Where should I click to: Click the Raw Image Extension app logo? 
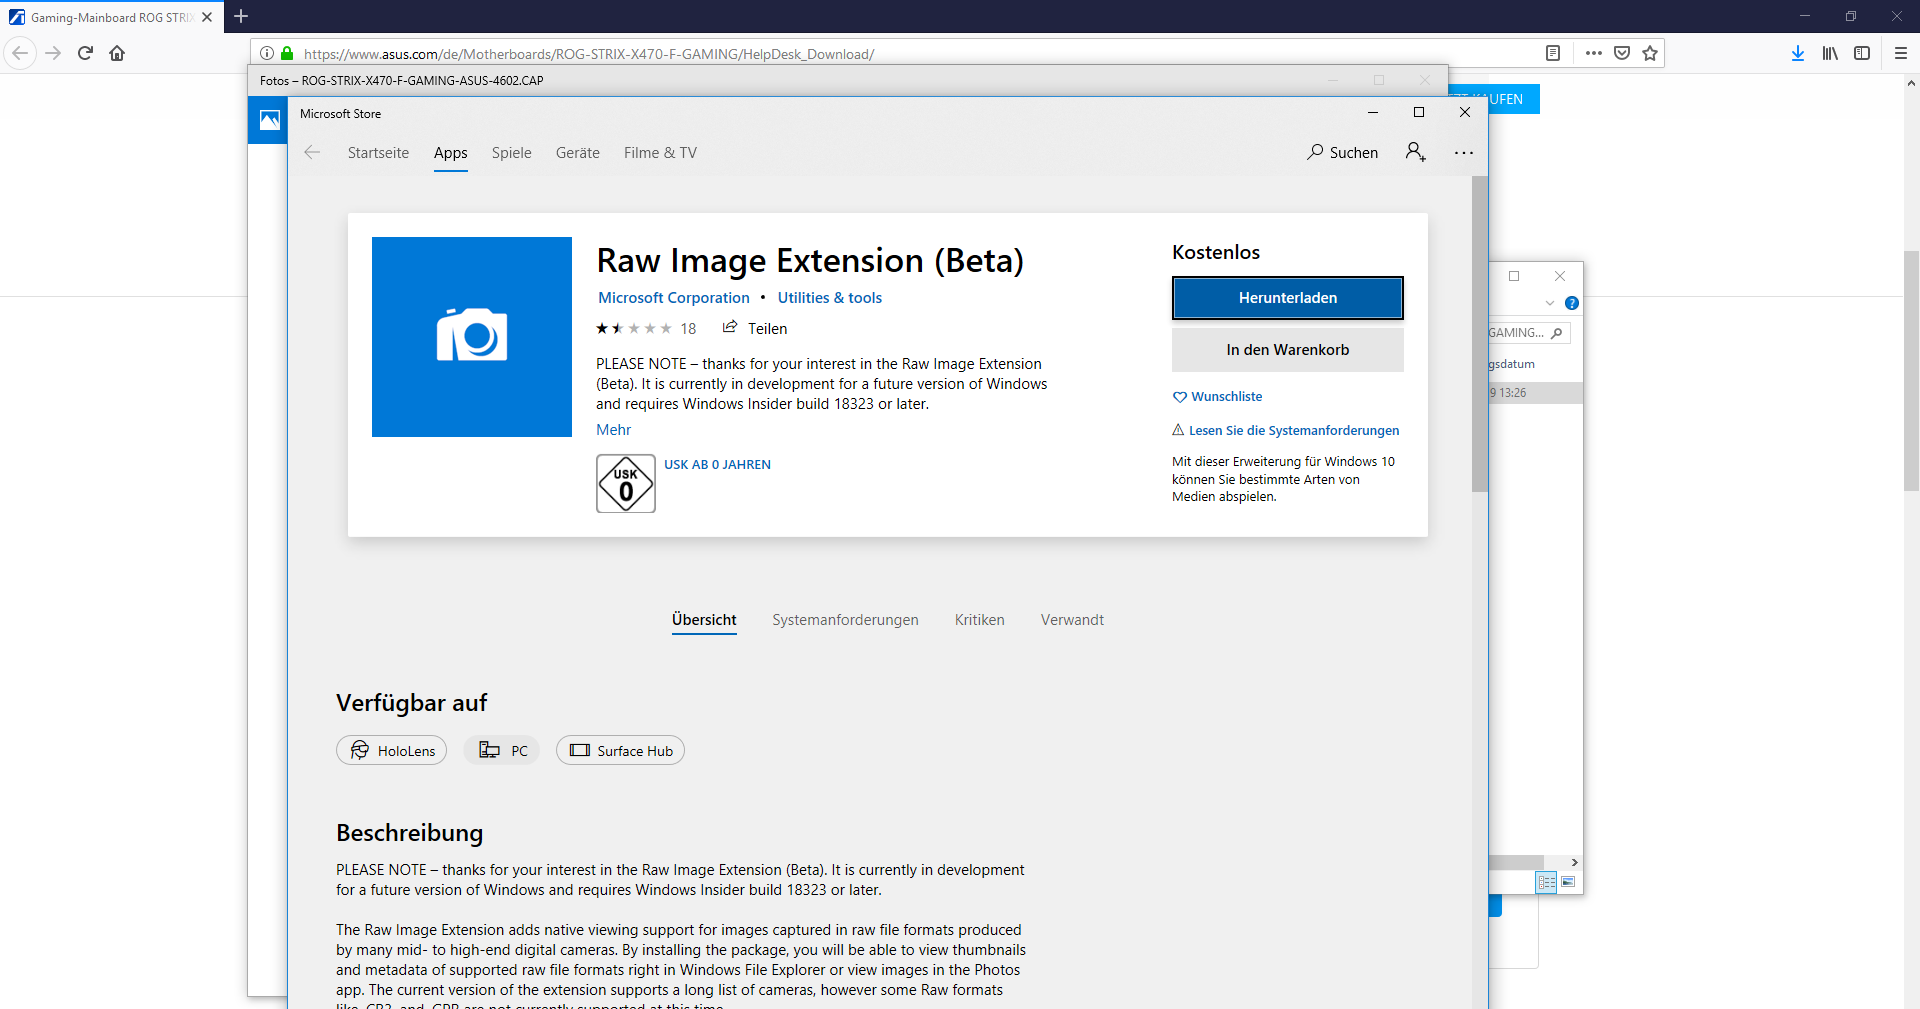click(x=472, y=337)
